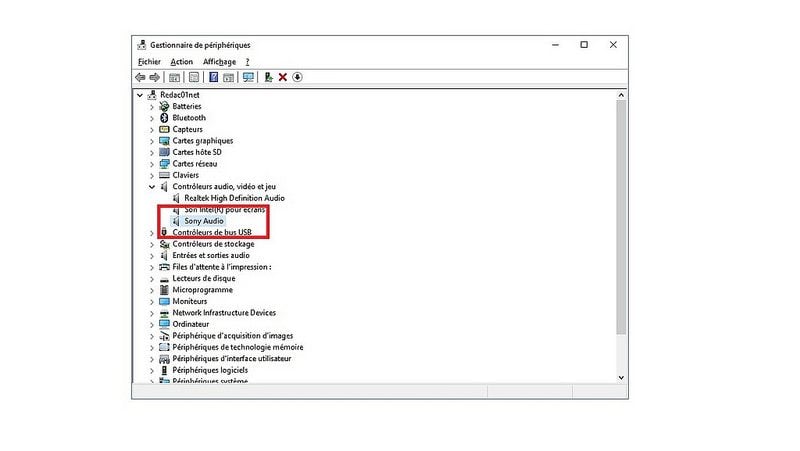
Task: Click the Bluetooth category icon
Action: [164, 118]
